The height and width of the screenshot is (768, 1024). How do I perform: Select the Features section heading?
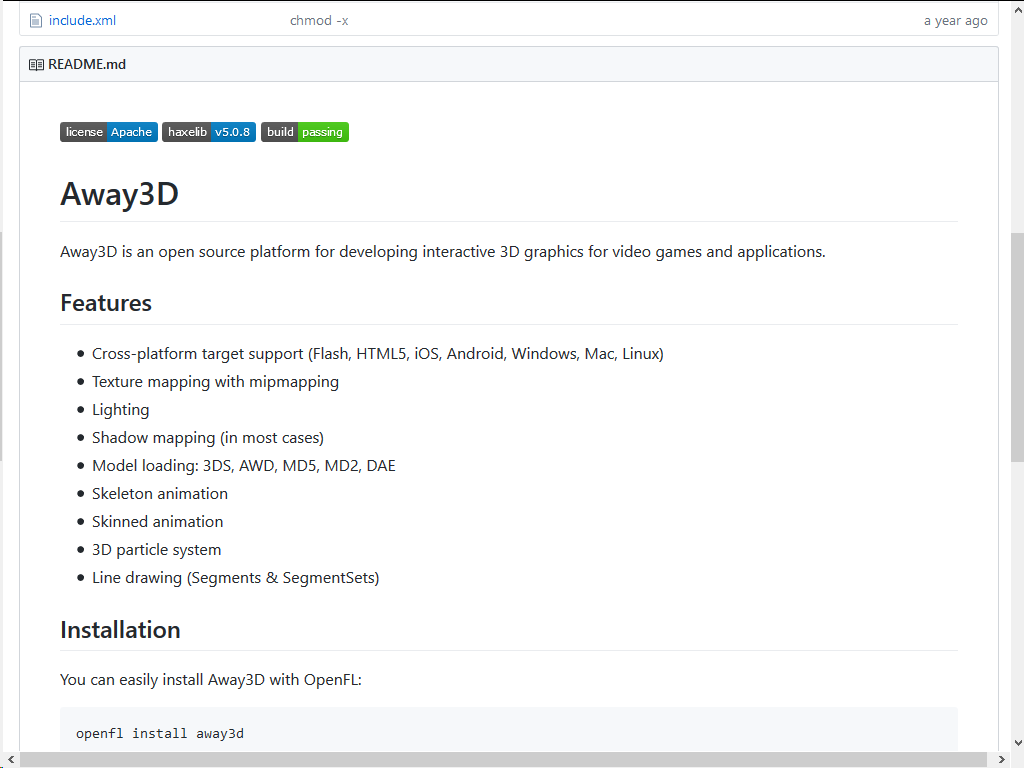(106, 303)
